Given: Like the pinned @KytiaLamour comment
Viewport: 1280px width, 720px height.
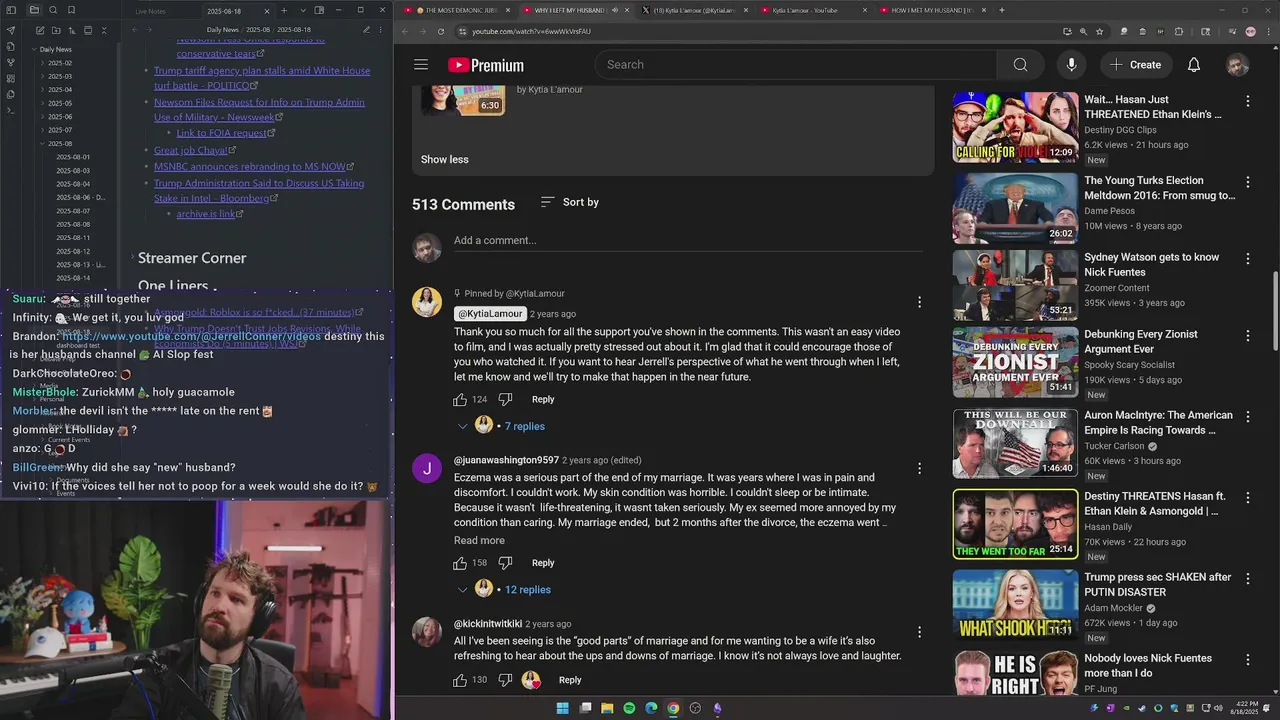Looking at the screenshot, I should [460, 399].
